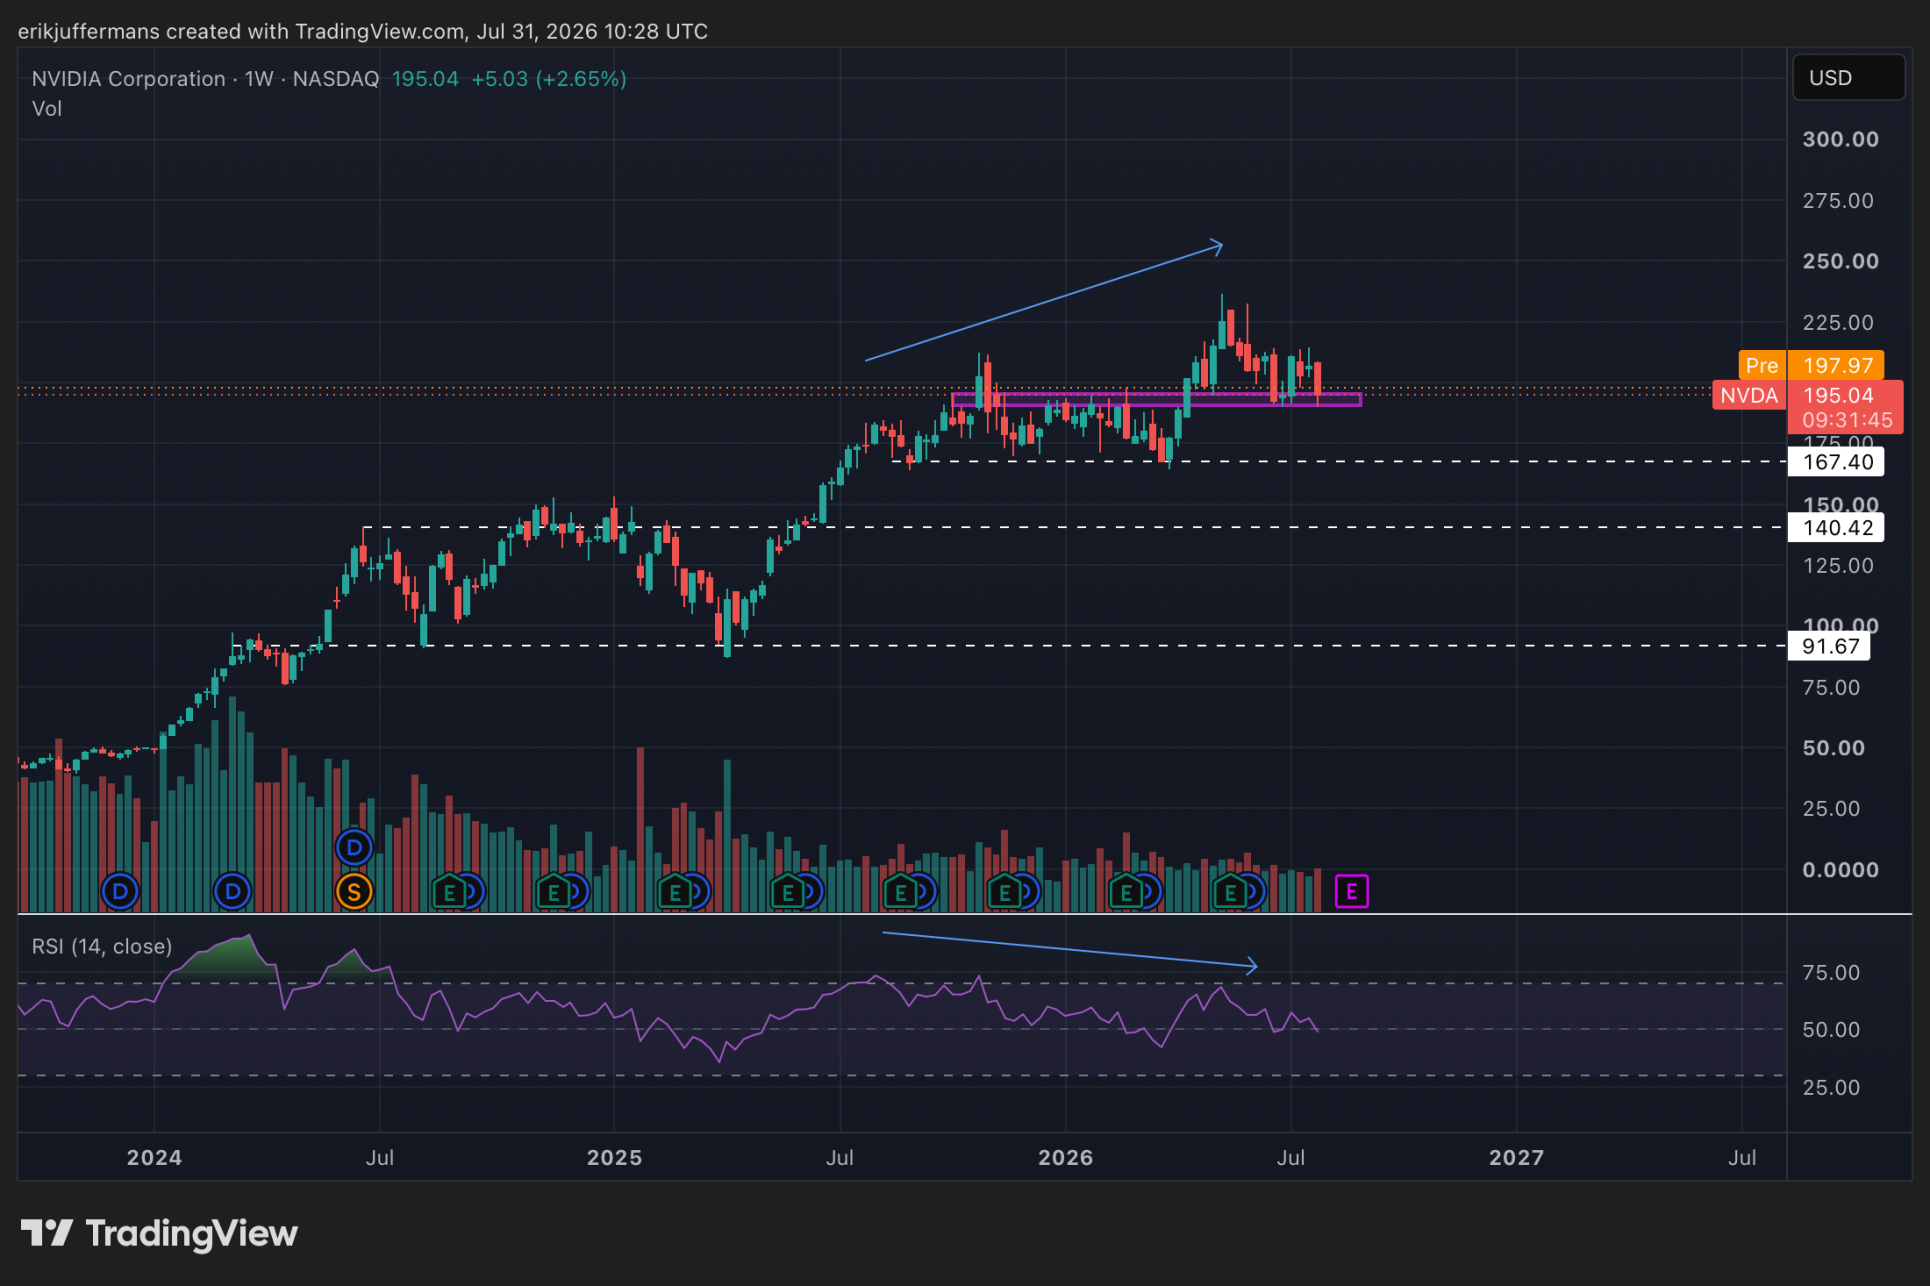Click the orange S stock split marker
1930x1286 pixels.
point(354,890)
